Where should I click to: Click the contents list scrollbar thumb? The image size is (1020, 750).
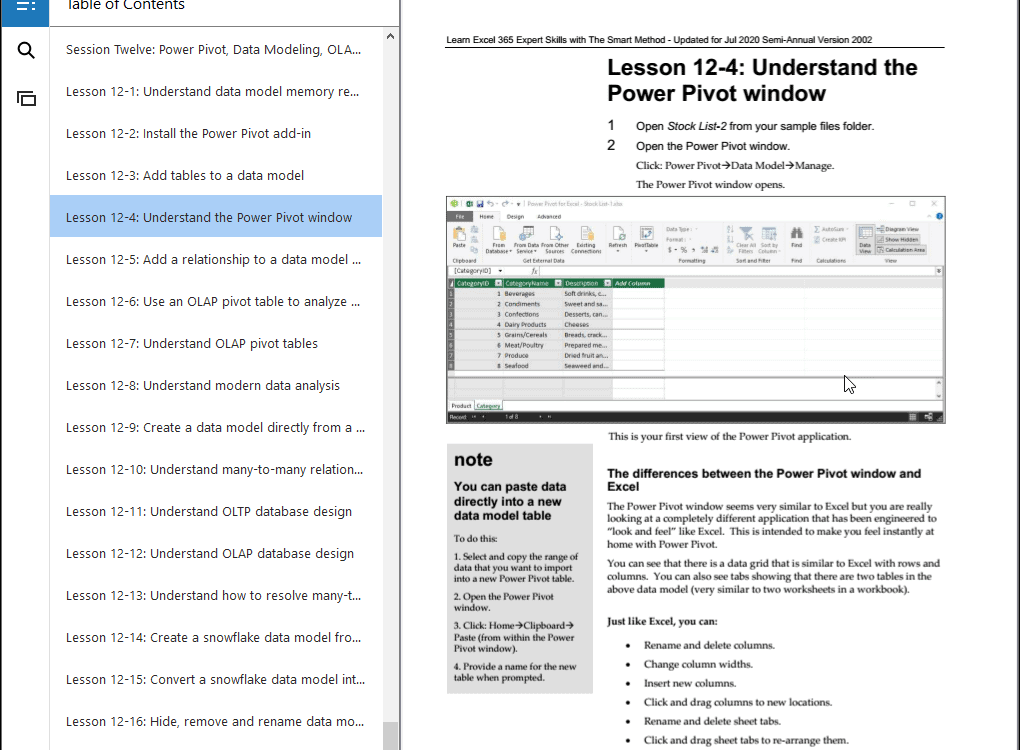(x=390, y=736)
